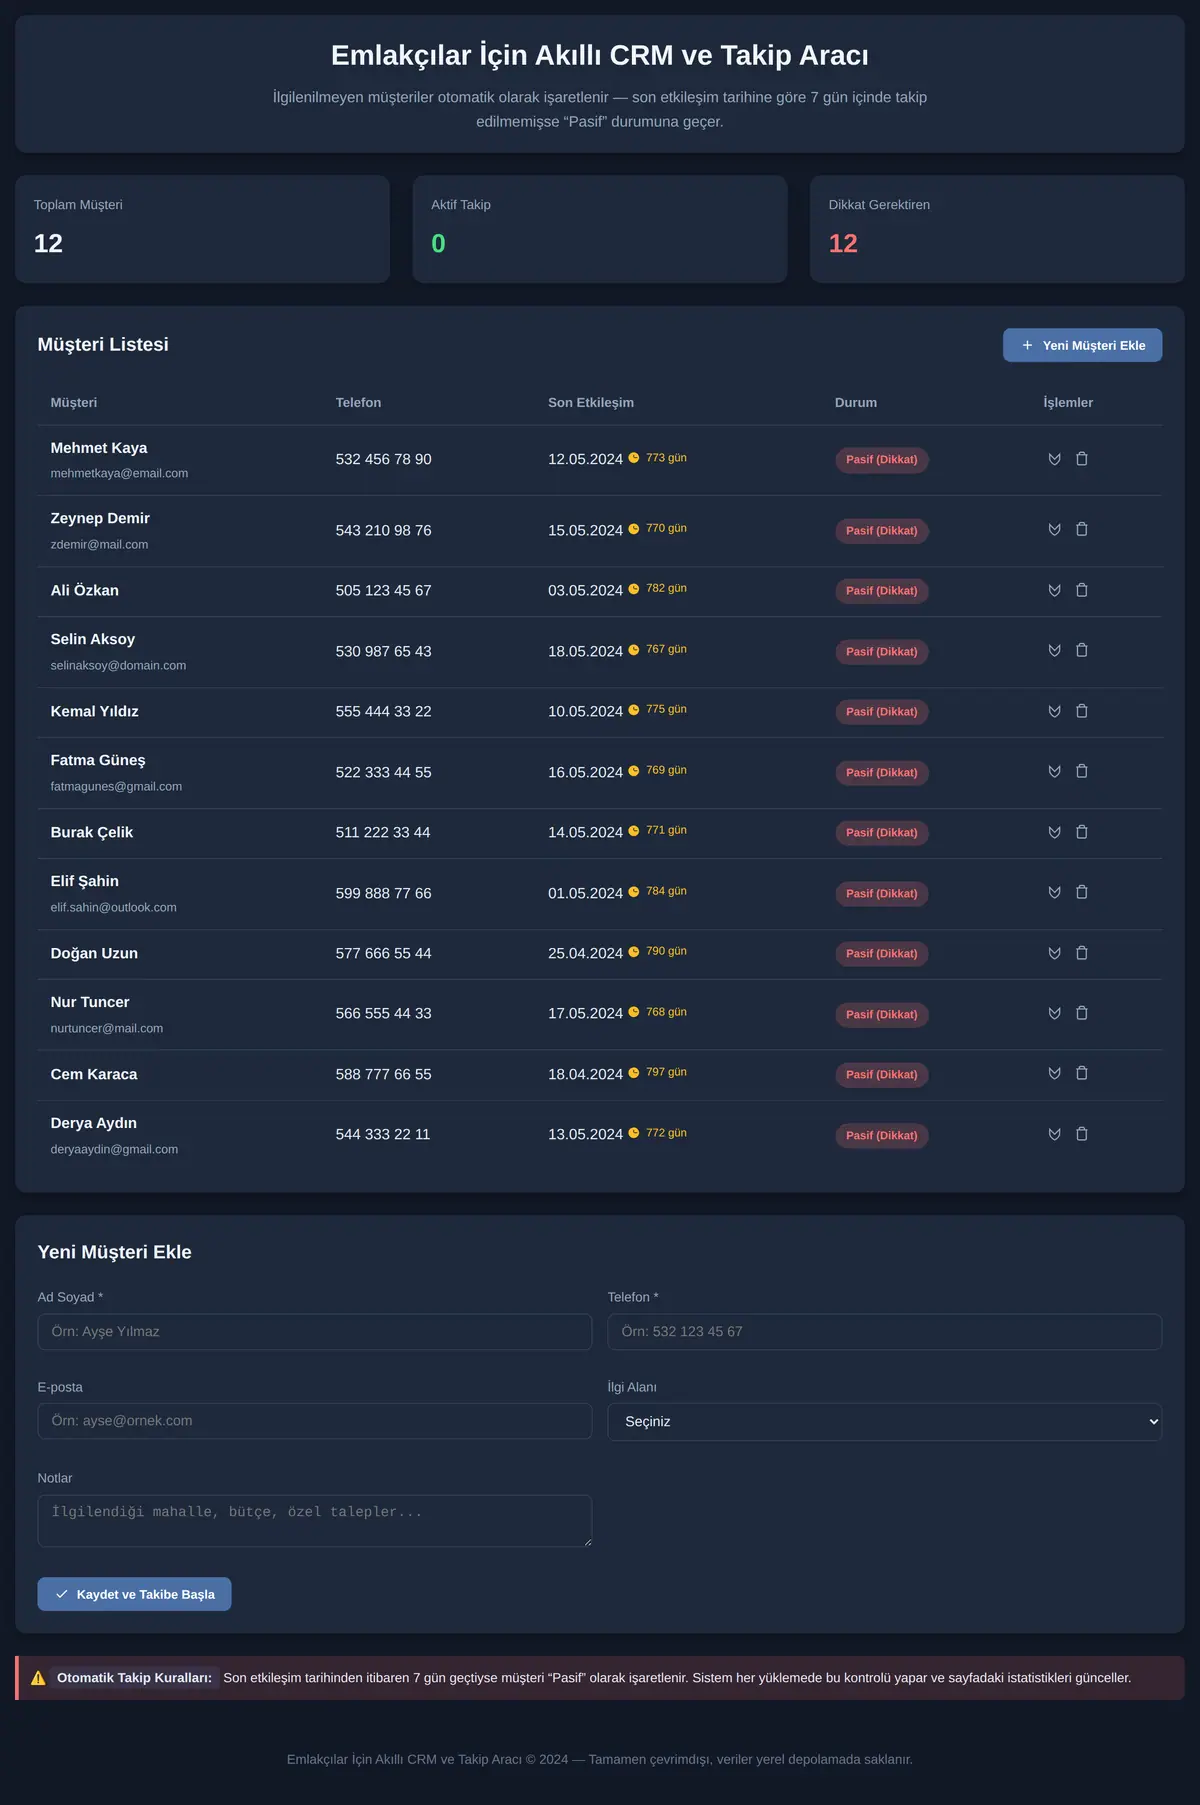
Task: Click into the E-posta field
Action: pyautogui.click(x=315, y=1421)
